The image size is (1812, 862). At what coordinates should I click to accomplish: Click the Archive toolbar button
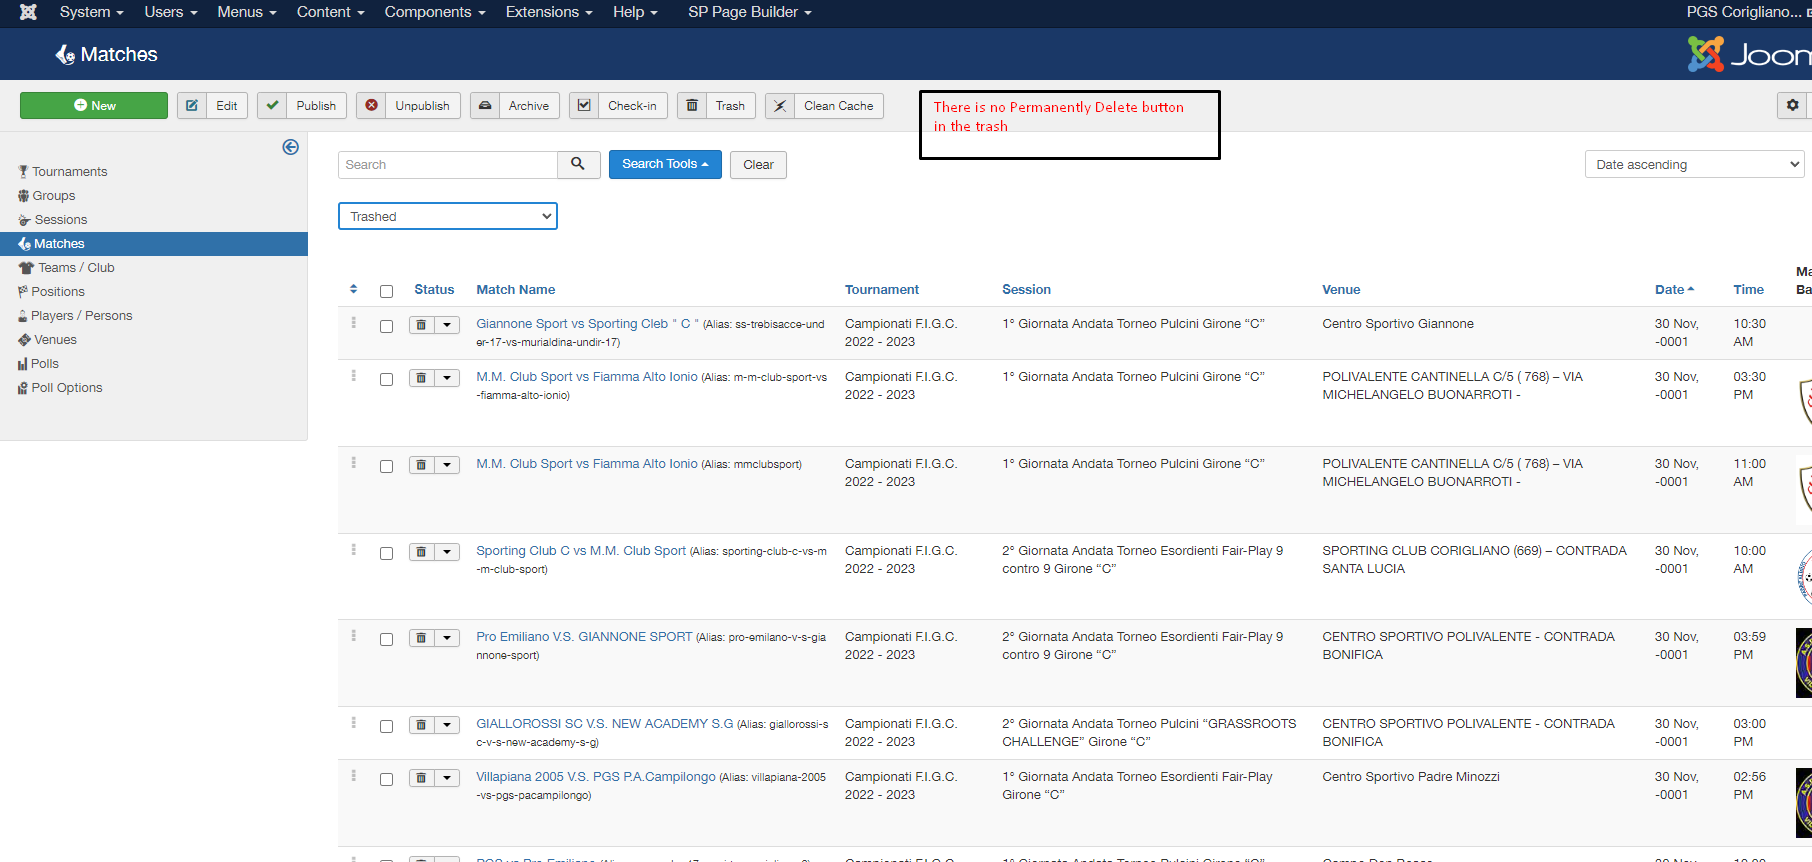[515, 106]
